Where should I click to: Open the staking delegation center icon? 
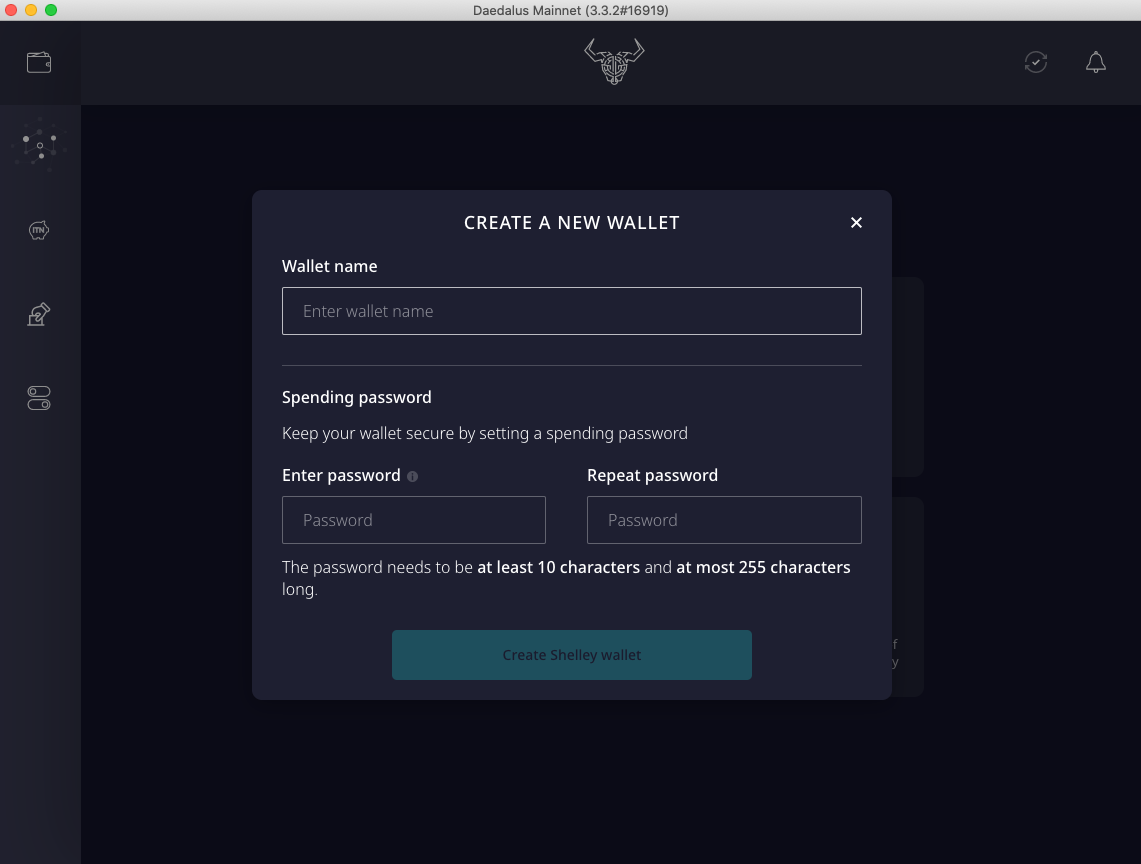(39, 145)
